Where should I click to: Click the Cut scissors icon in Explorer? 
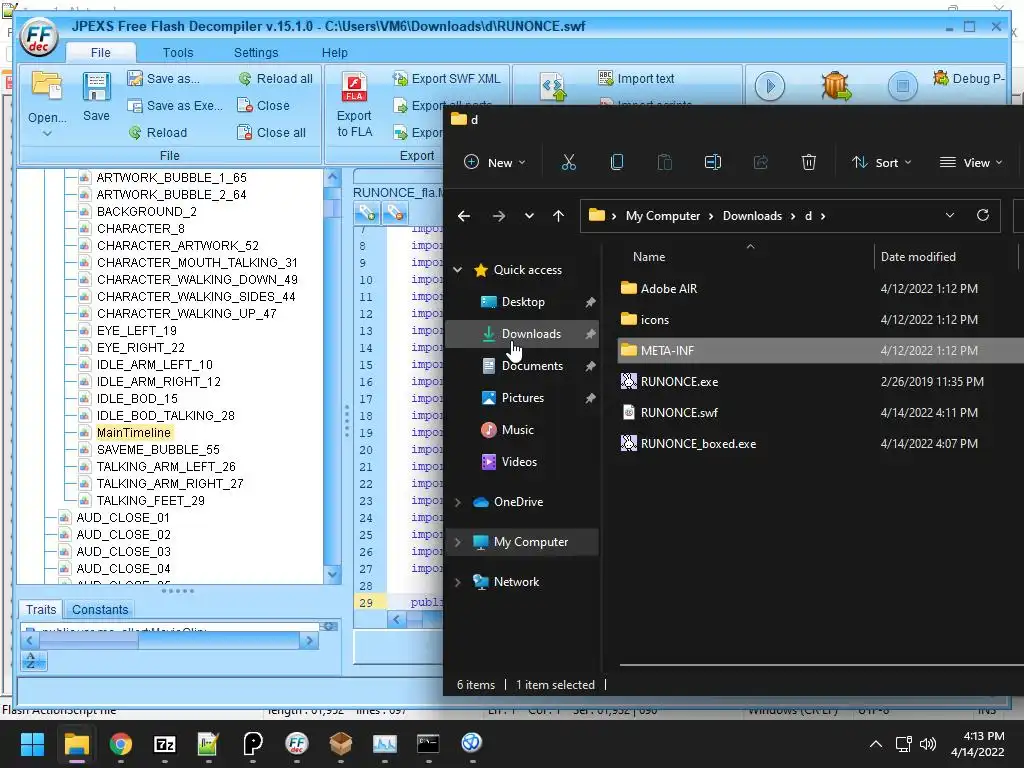pos(569,163)
